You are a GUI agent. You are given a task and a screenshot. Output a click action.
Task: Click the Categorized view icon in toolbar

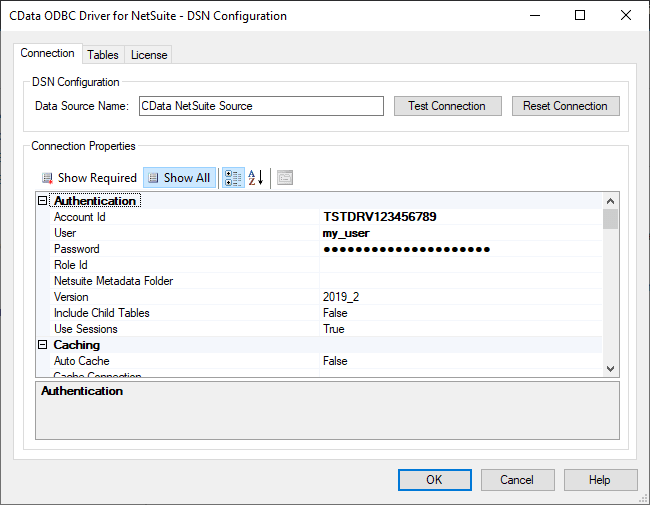coord(233,178)
